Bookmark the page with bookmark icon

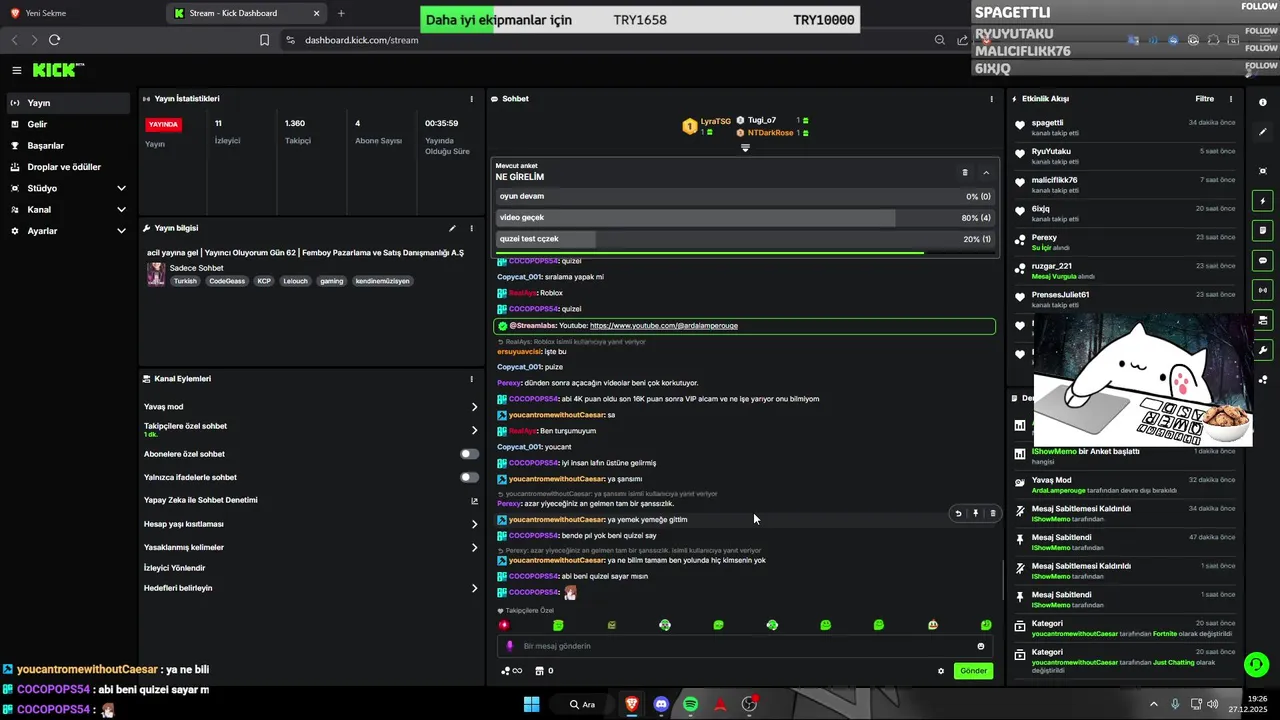click(x=264, y=40)
